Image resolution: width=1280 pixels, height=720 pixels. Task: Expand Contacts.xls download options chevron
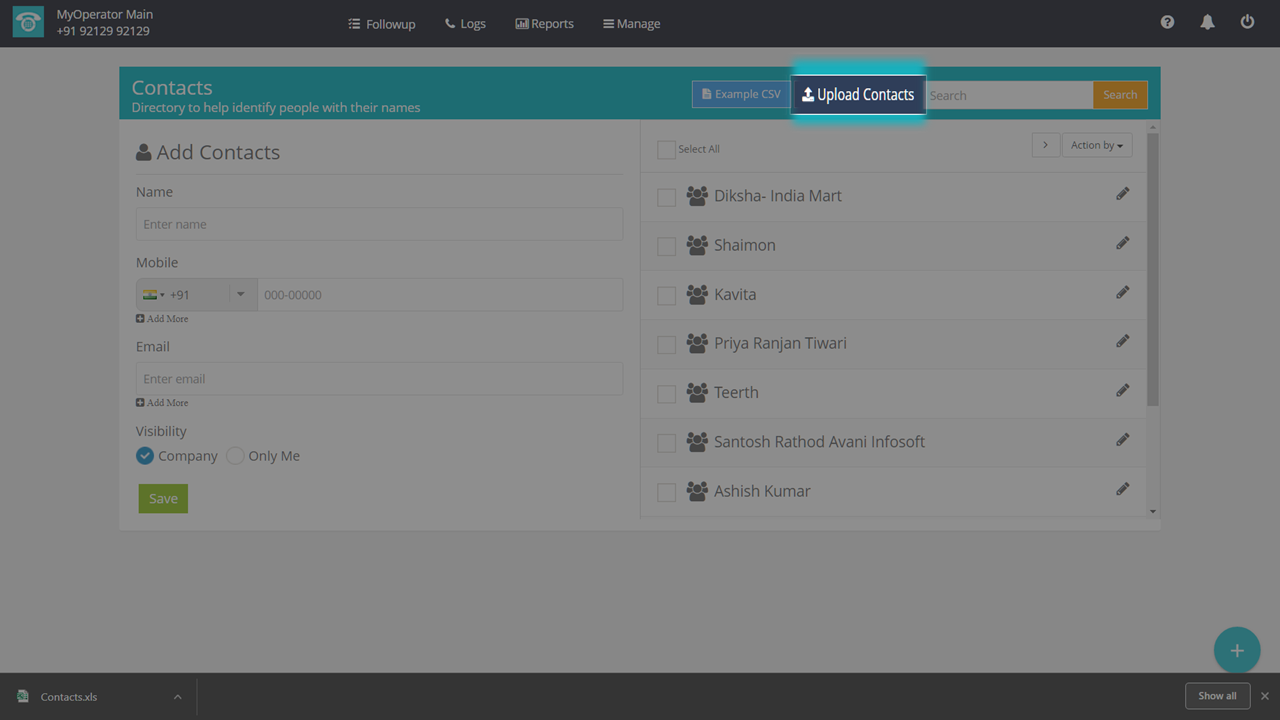click(x=177, y=697)
